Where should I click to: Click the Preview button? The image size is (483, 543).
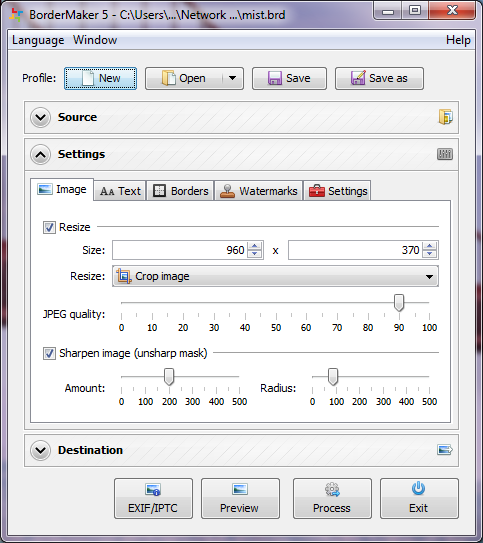click(240, 499)
